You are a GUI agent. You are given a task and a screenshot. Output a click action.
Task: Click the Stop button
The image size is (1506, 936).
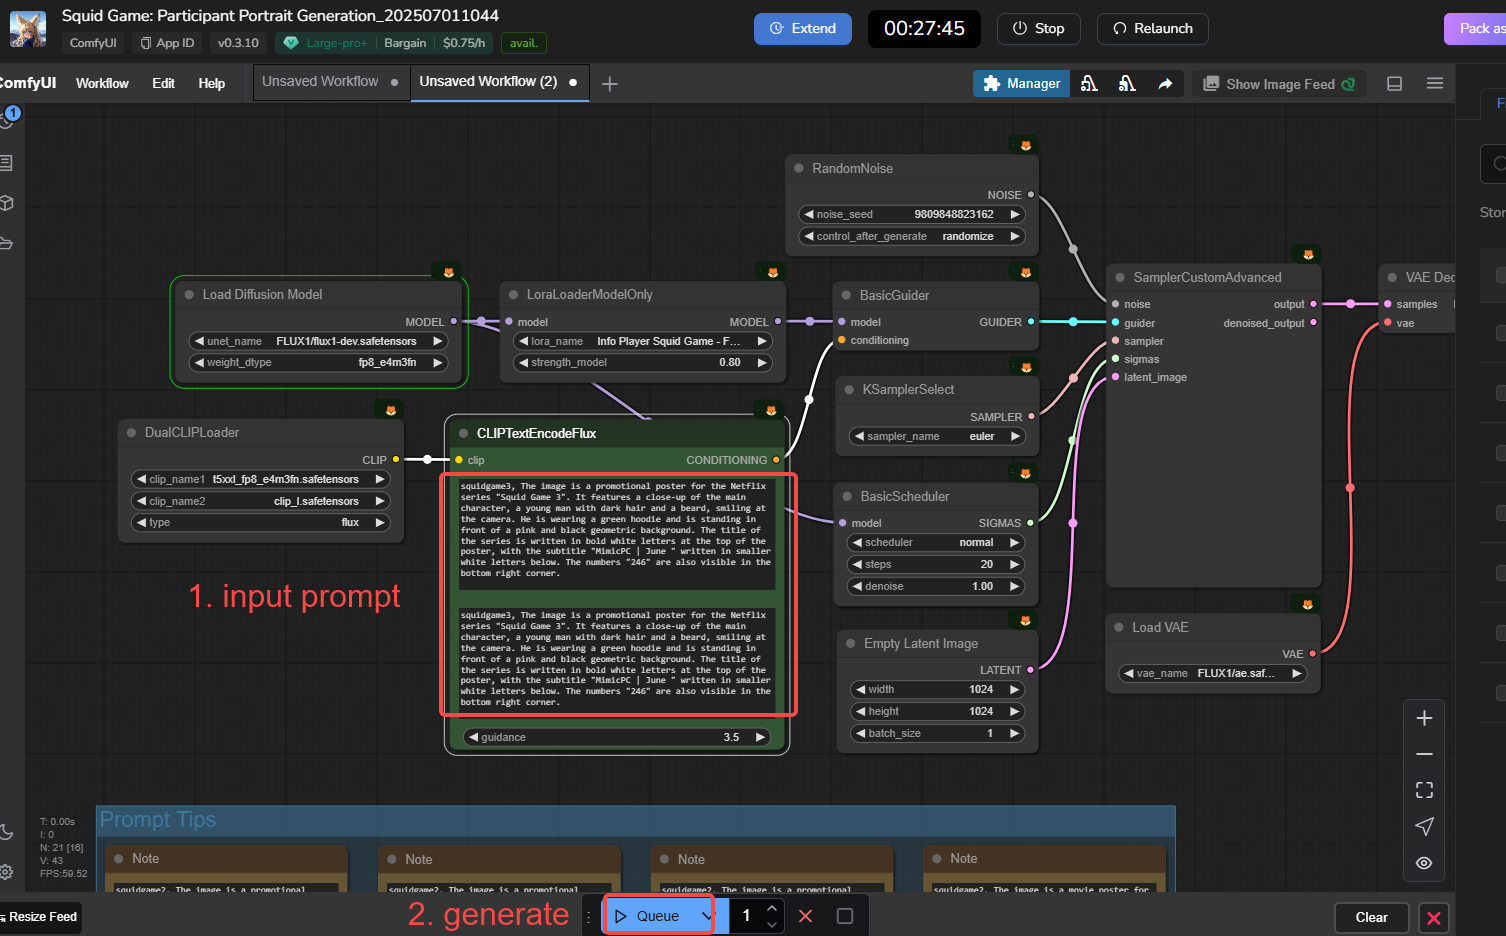pos(1038,29)
